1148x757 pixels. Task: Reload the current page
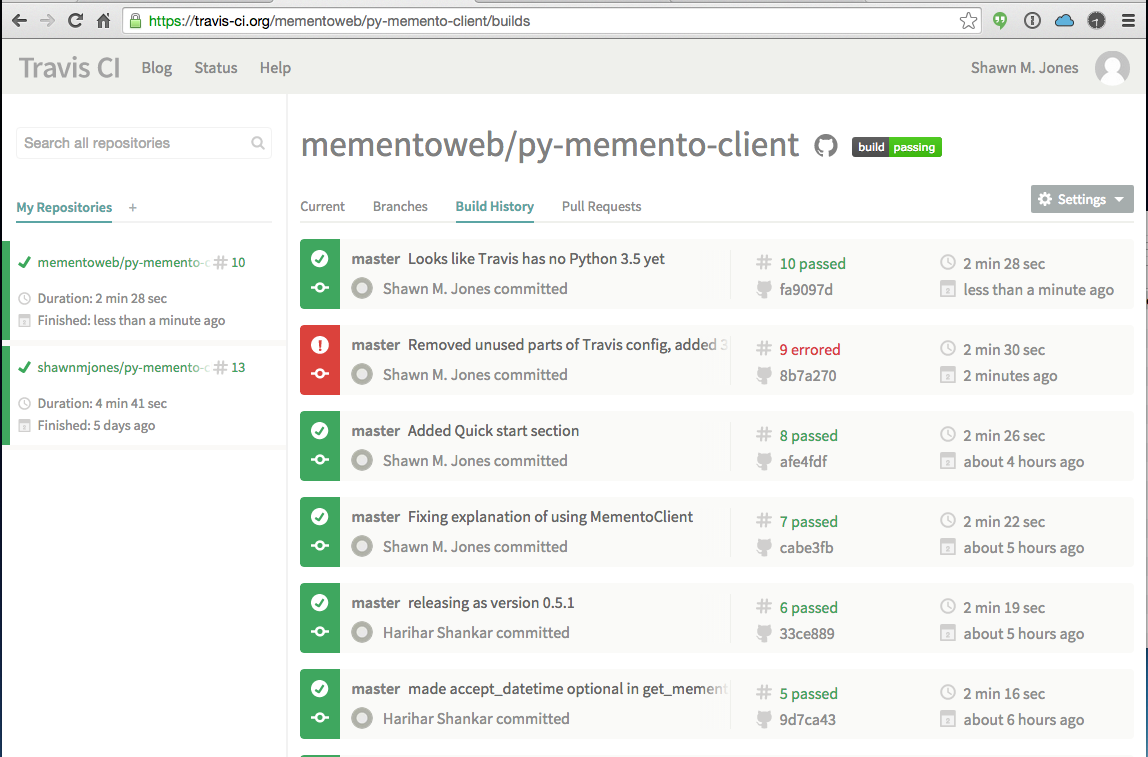point(75,21)
